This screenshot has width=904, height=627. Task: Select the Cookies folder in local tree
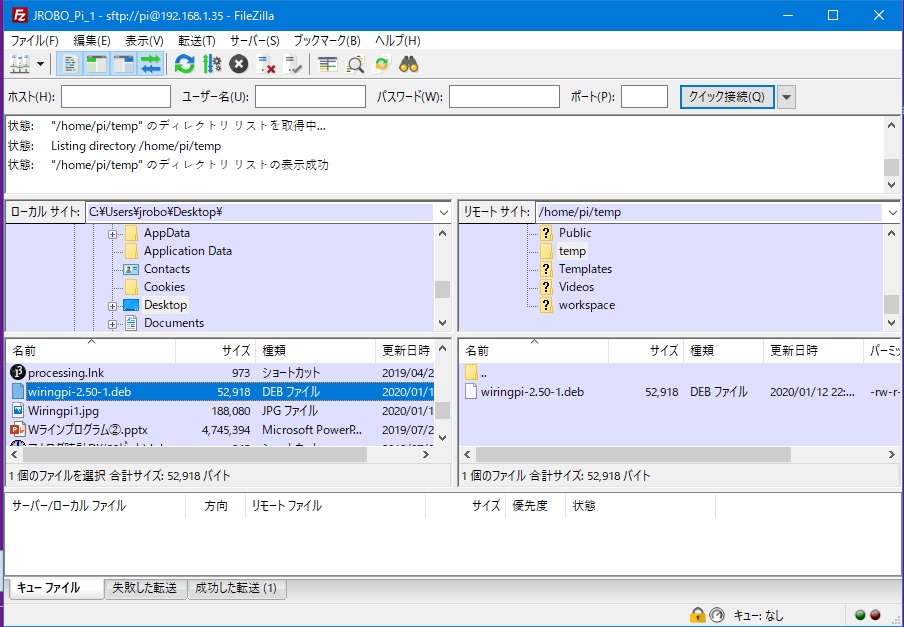[164, 287]
